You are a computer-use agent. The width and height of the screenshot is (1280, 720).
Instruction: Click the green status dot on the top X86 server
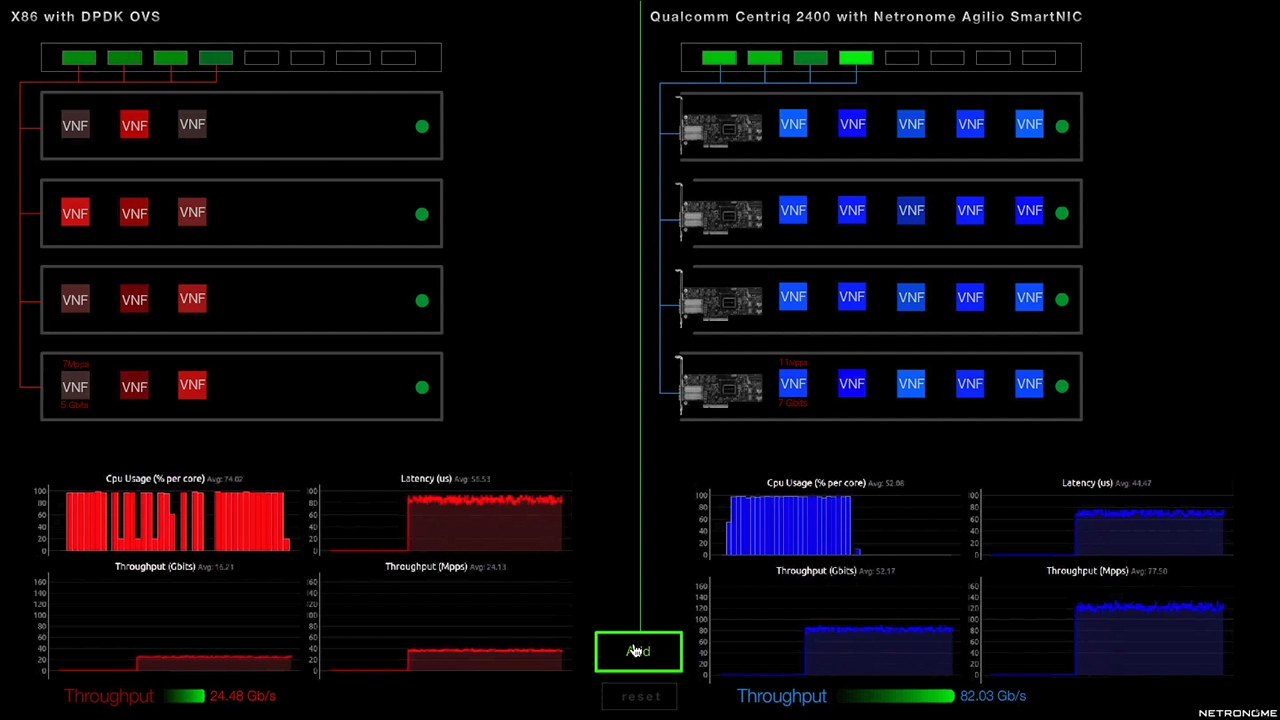(x=422, y=126)
